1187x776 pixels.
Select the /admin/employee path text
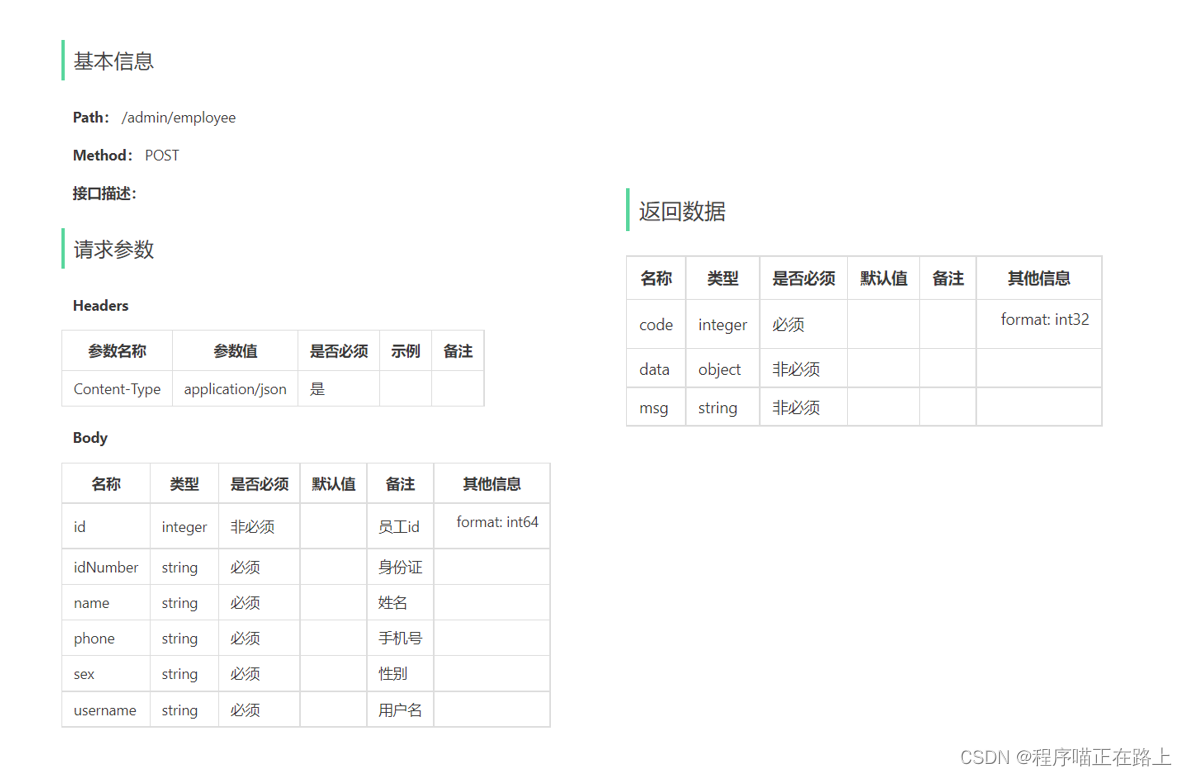pos(178,117)
